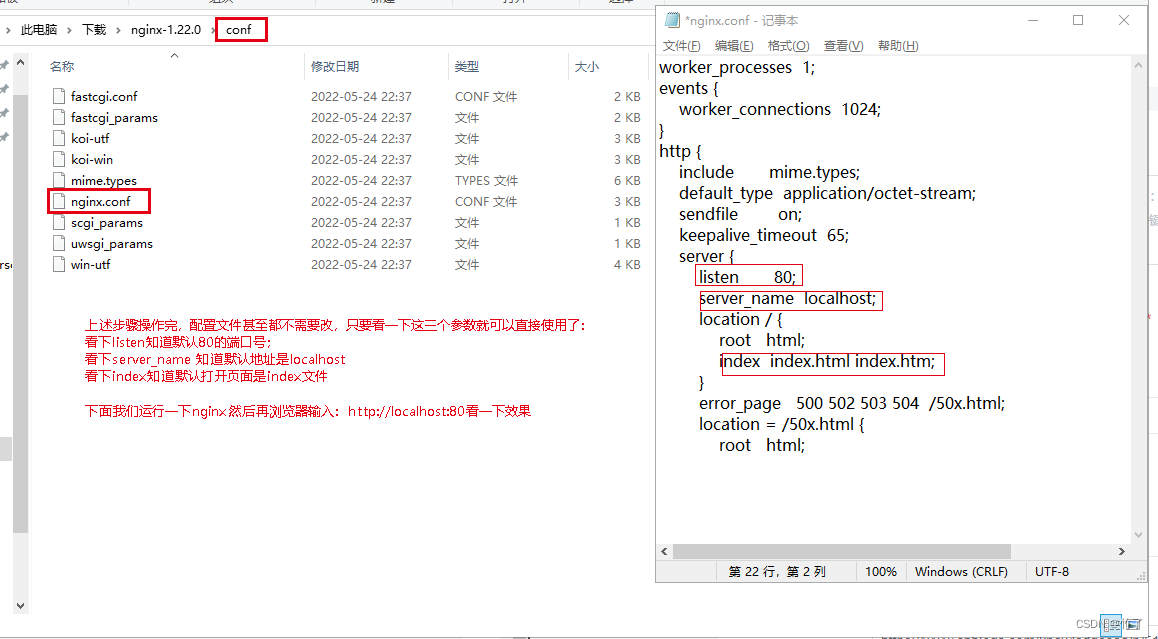Click conf folder in breadcrumb path
The height and width of the screenshot is (639, 1158).
tap(239, 30)
